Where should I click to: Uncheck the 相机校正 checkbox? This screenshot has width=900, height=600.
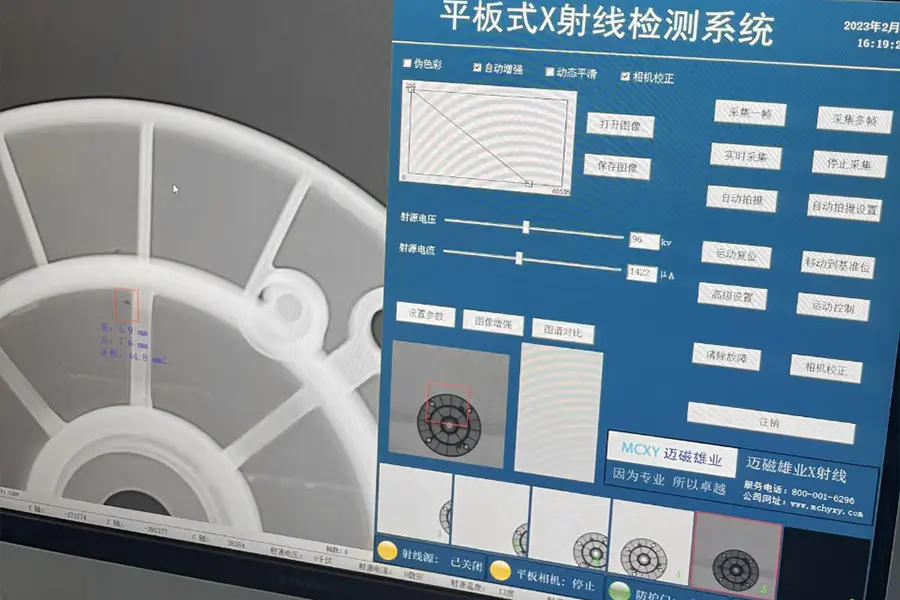click(x=625, y=76)
